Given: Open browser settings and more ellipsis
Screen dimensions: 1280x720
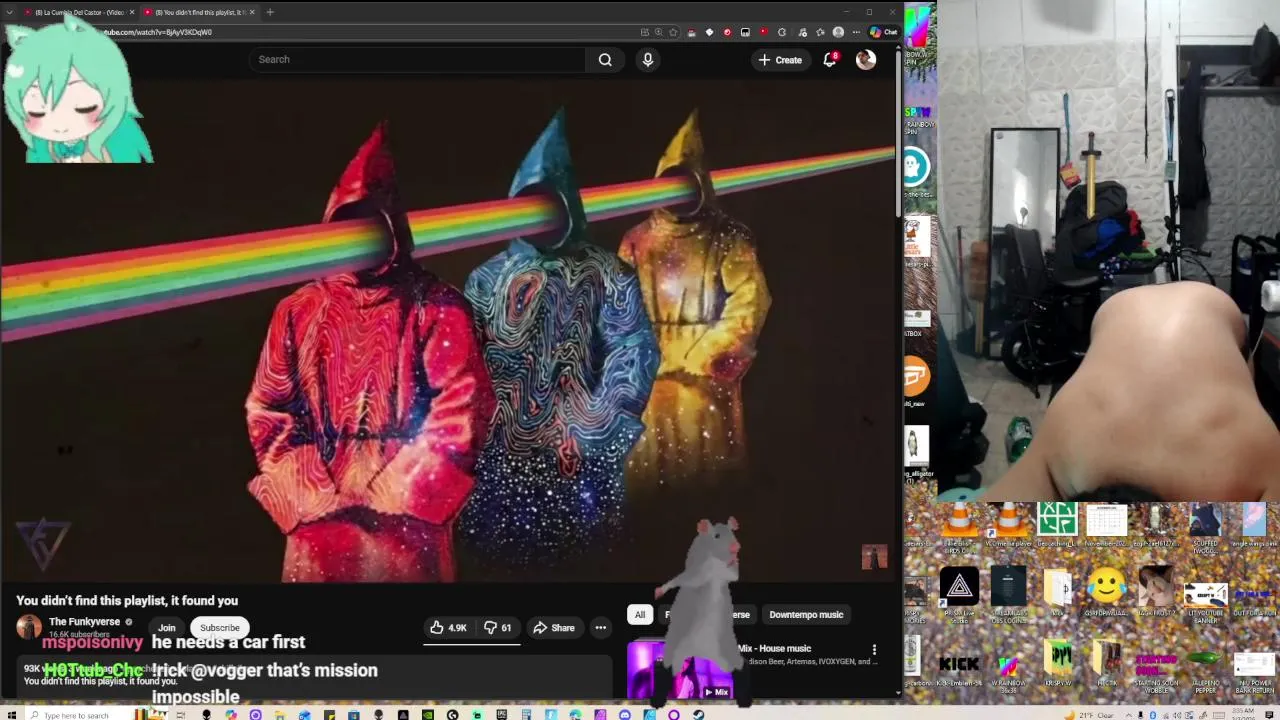Looking at the screenshot, I should click(856, 32).
